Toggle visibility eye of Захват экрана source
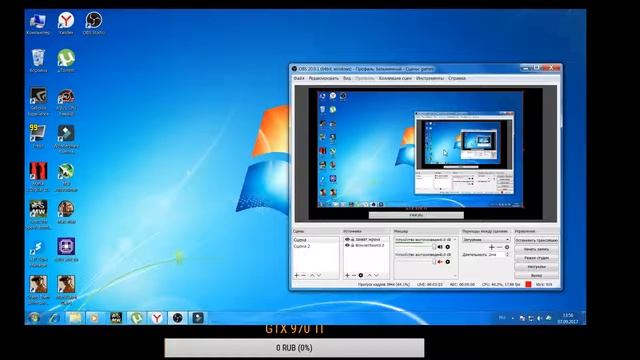This screenshot has width=640, height=360. (347, 240)
